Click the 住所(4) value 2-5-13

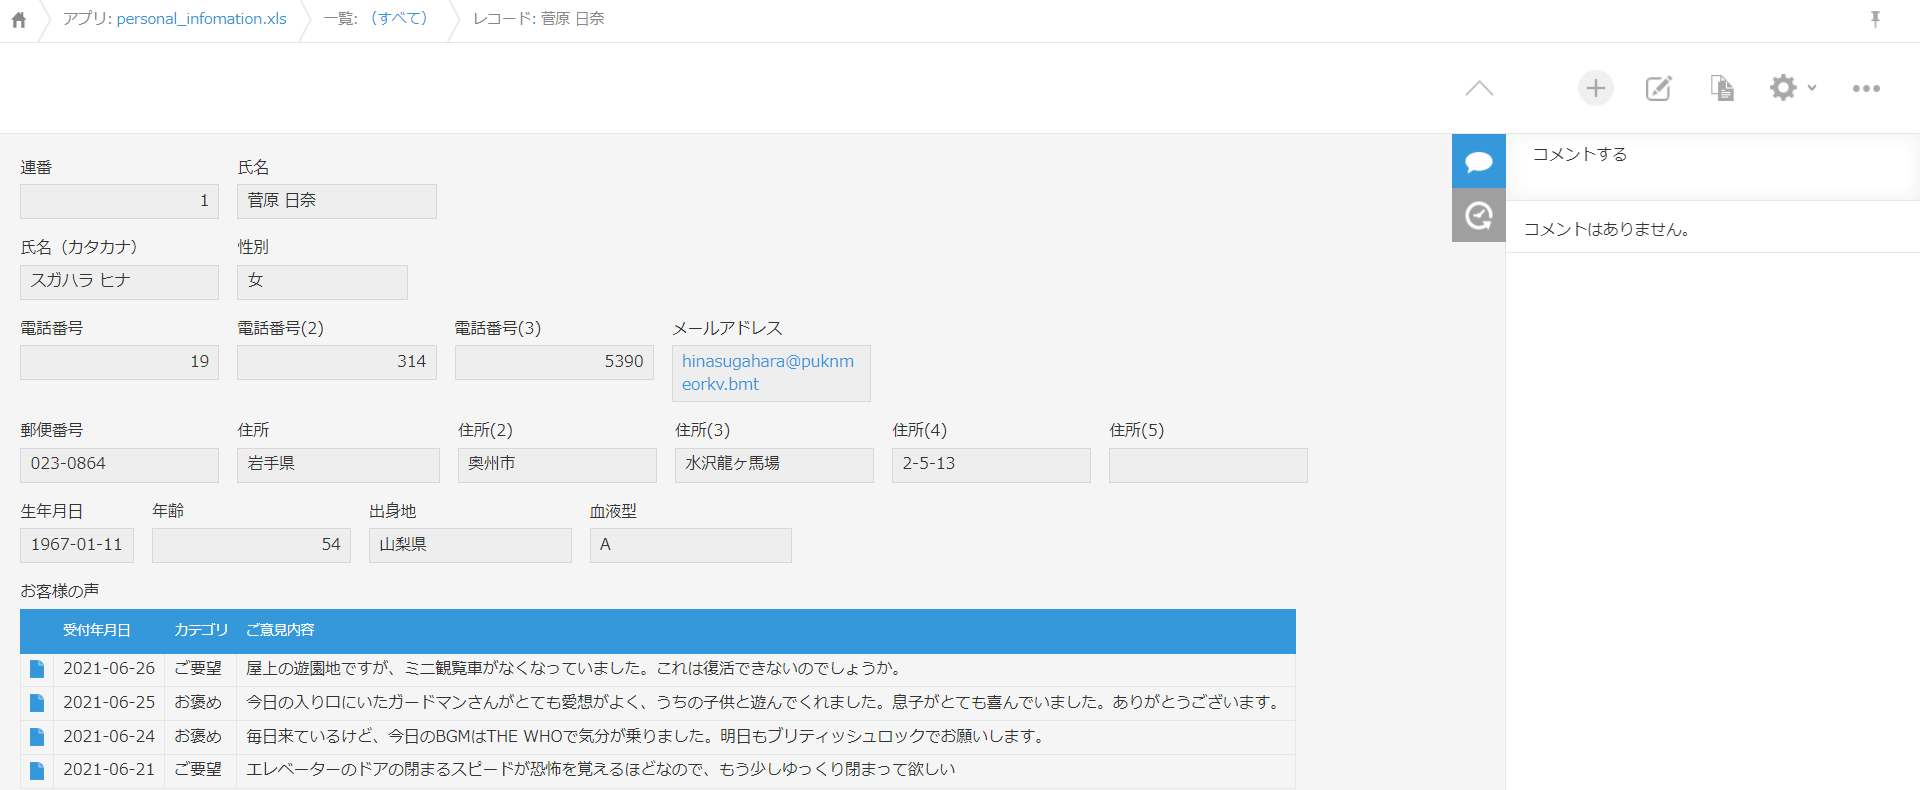pyautogui.click(x=991, y=465)
